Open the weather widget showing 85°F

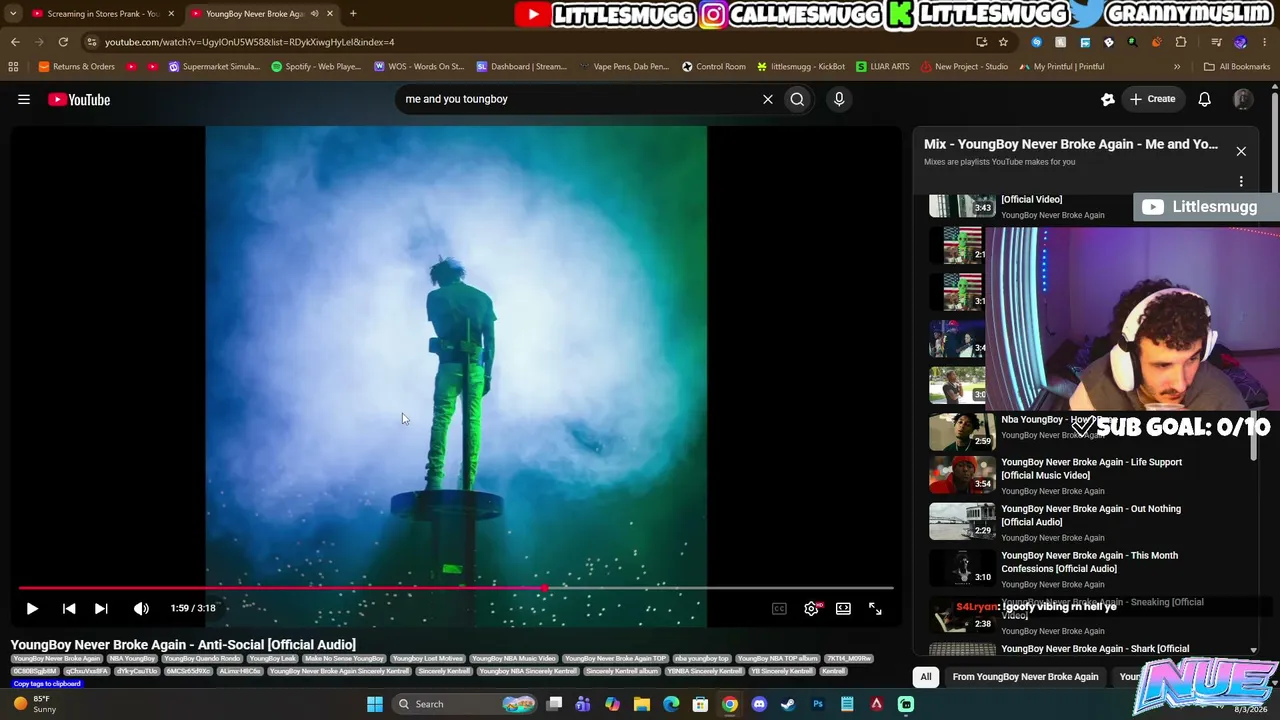click(x=35, y=704)
